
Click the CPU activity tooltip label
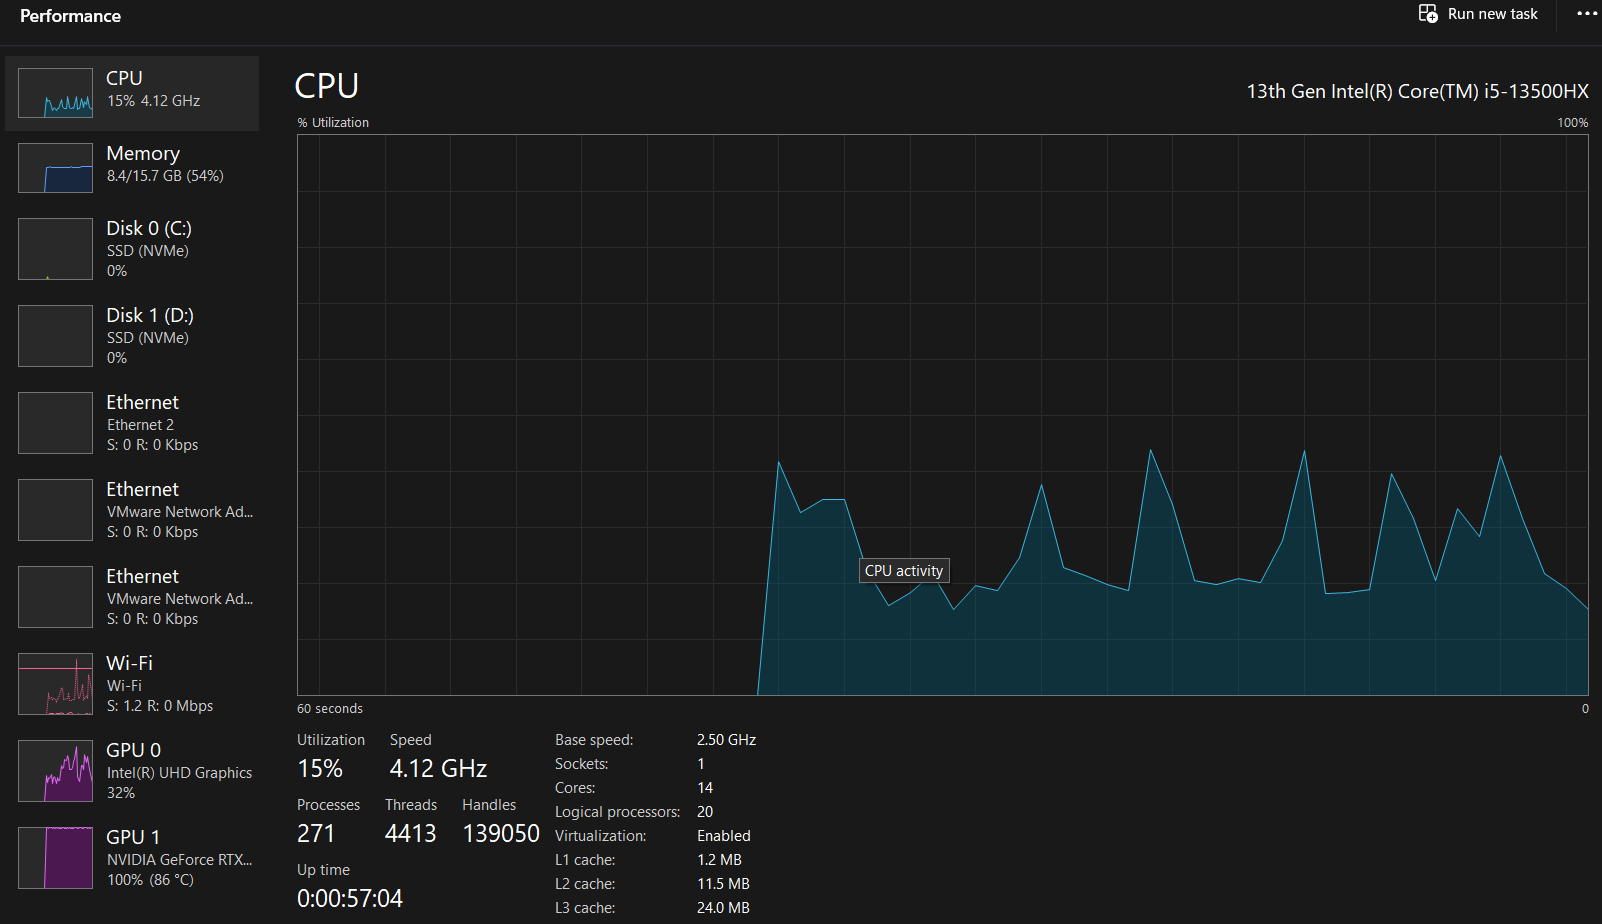(x=904, y=571)
